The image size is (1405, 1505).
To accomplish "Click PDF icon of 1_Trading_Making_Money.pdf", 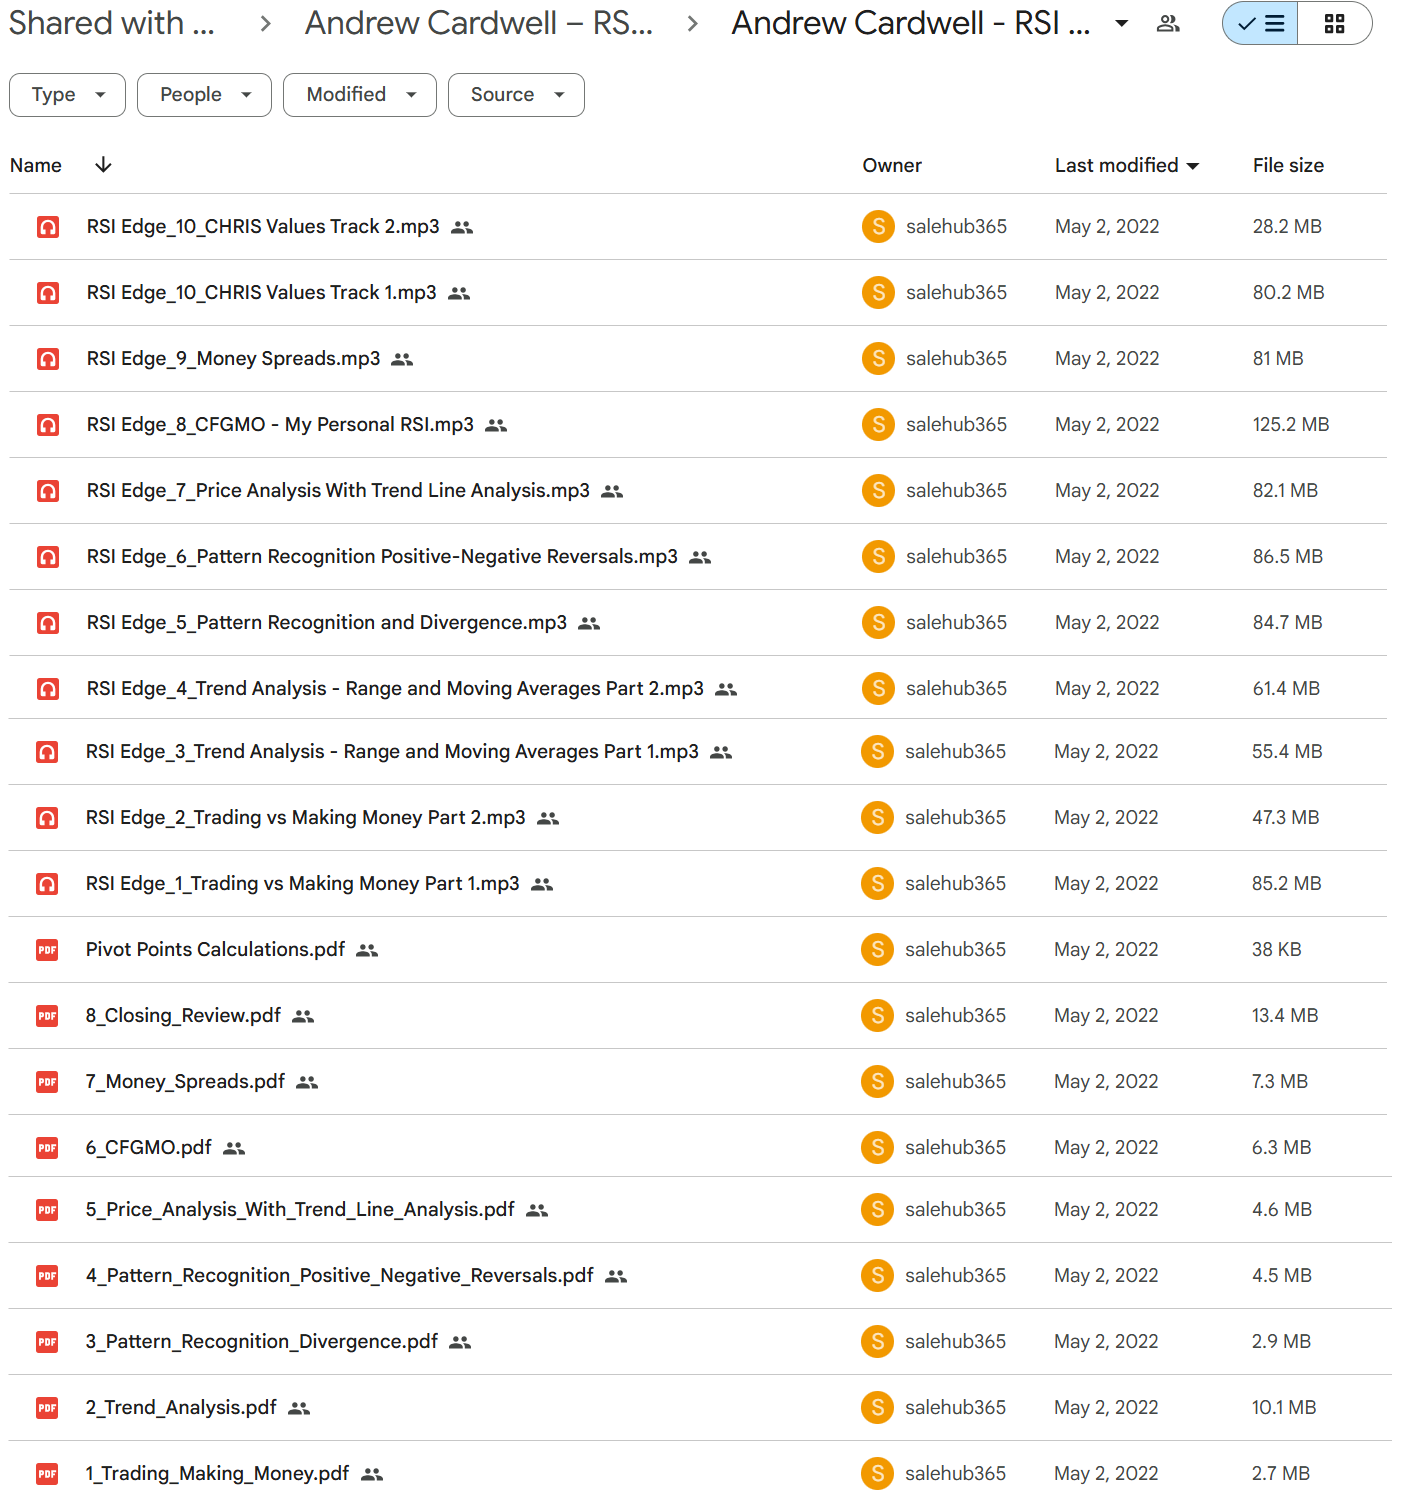I will pyautogui.click(x=47, y=1474).
